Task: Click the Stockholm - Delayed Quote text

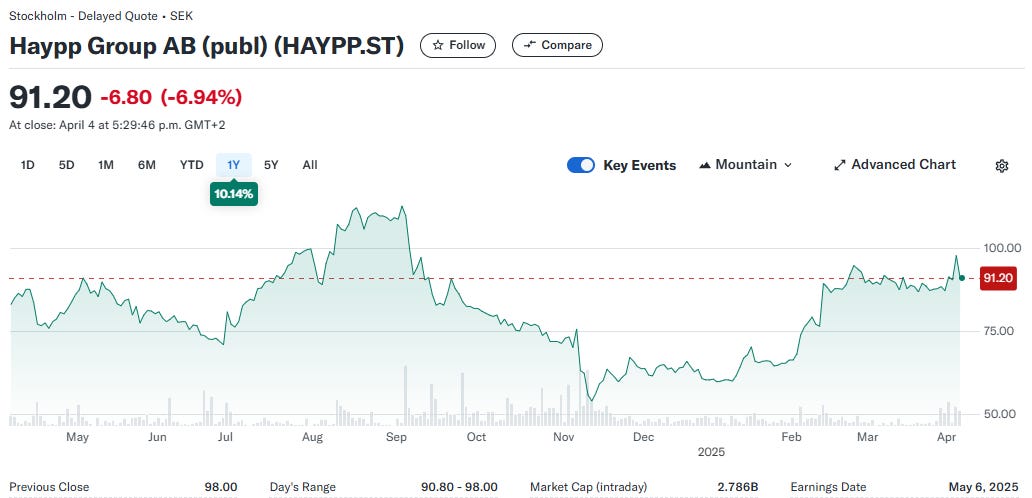Action: (101, 16)
